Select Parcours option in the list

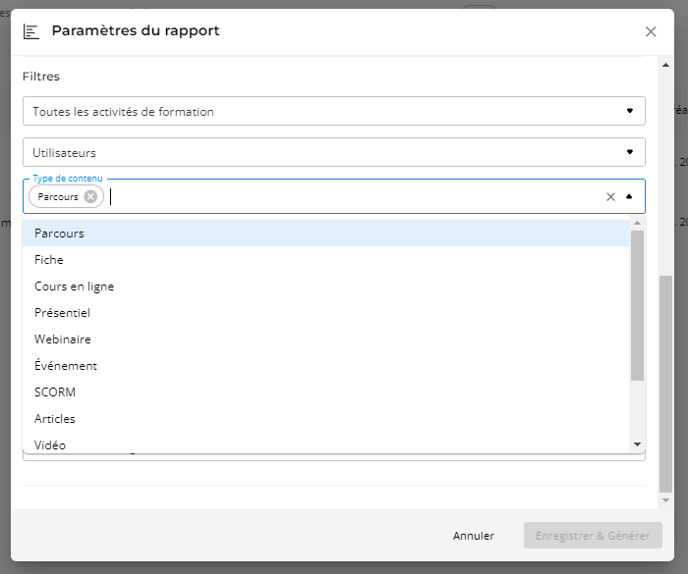[326, 233]
